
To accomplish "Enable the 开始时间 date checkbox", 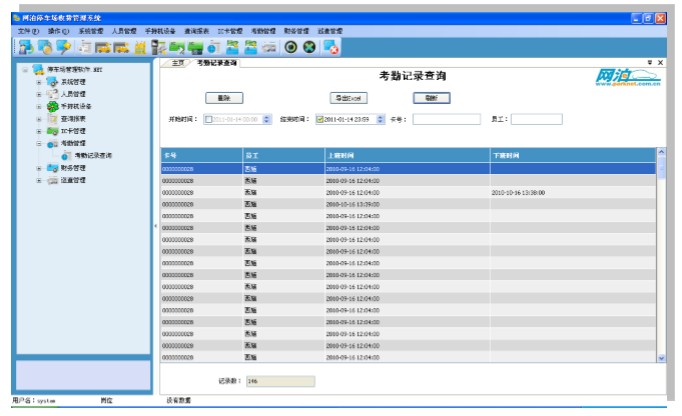I will pos(208,119).
